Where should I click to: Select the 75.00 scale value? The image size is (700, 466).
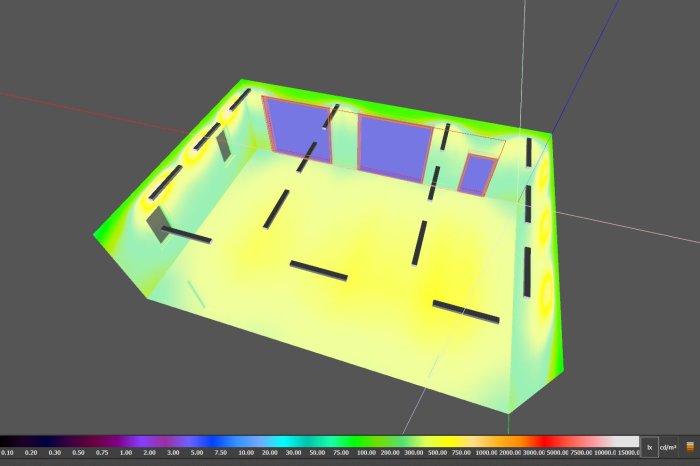(341, 453)
